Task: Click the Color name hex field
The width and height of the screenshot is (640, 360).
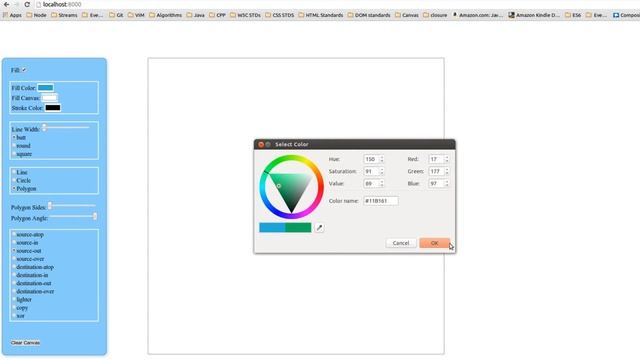Action: click(380, 201)
